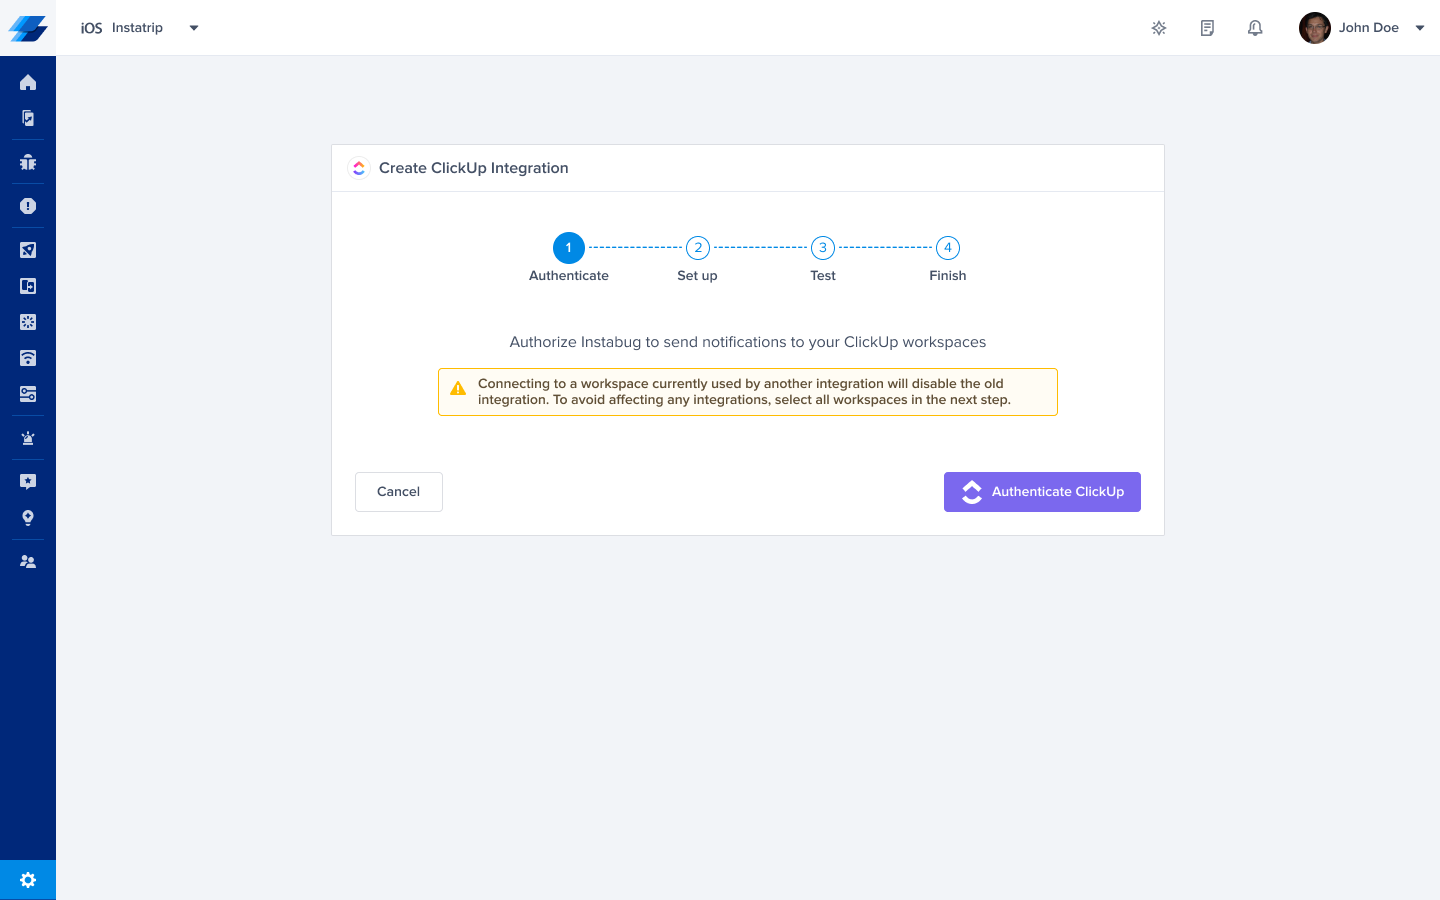Click the yellow warning triangle icon
This screenshot has width=1440, height=900.
[458, 389]
